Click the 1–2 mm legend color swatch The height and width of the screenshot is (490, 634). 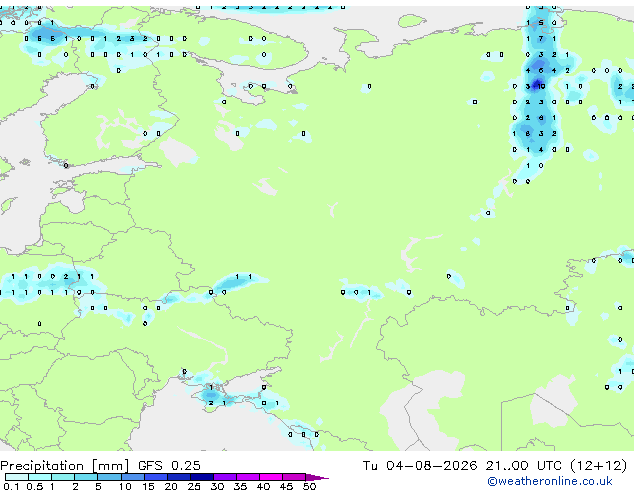click(63, 477)
